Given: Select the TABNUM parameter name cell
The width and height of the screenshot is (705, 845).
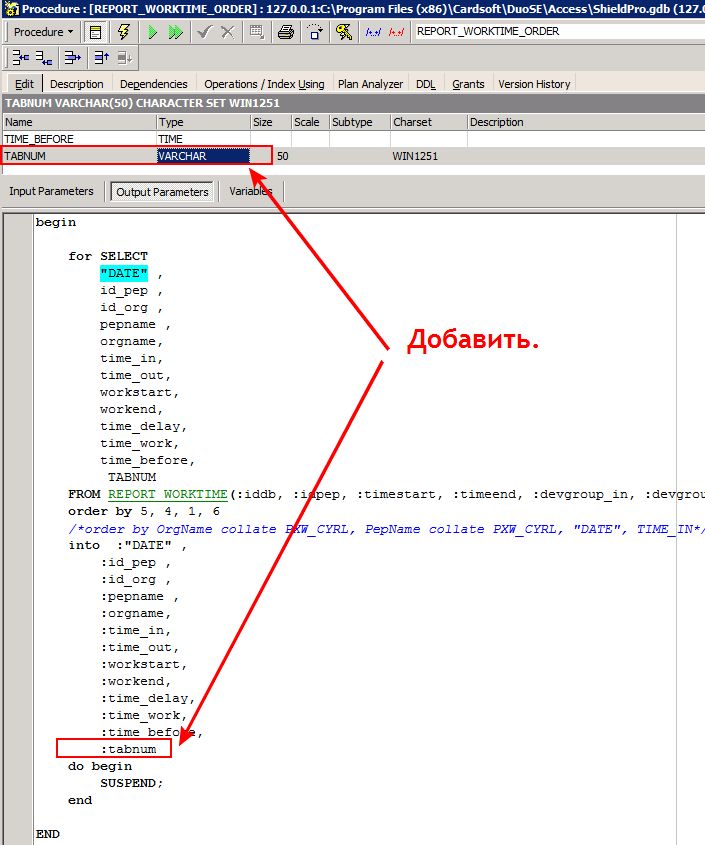Looking at the screenshot, I should pyautogui.click(x=79, y=156).
